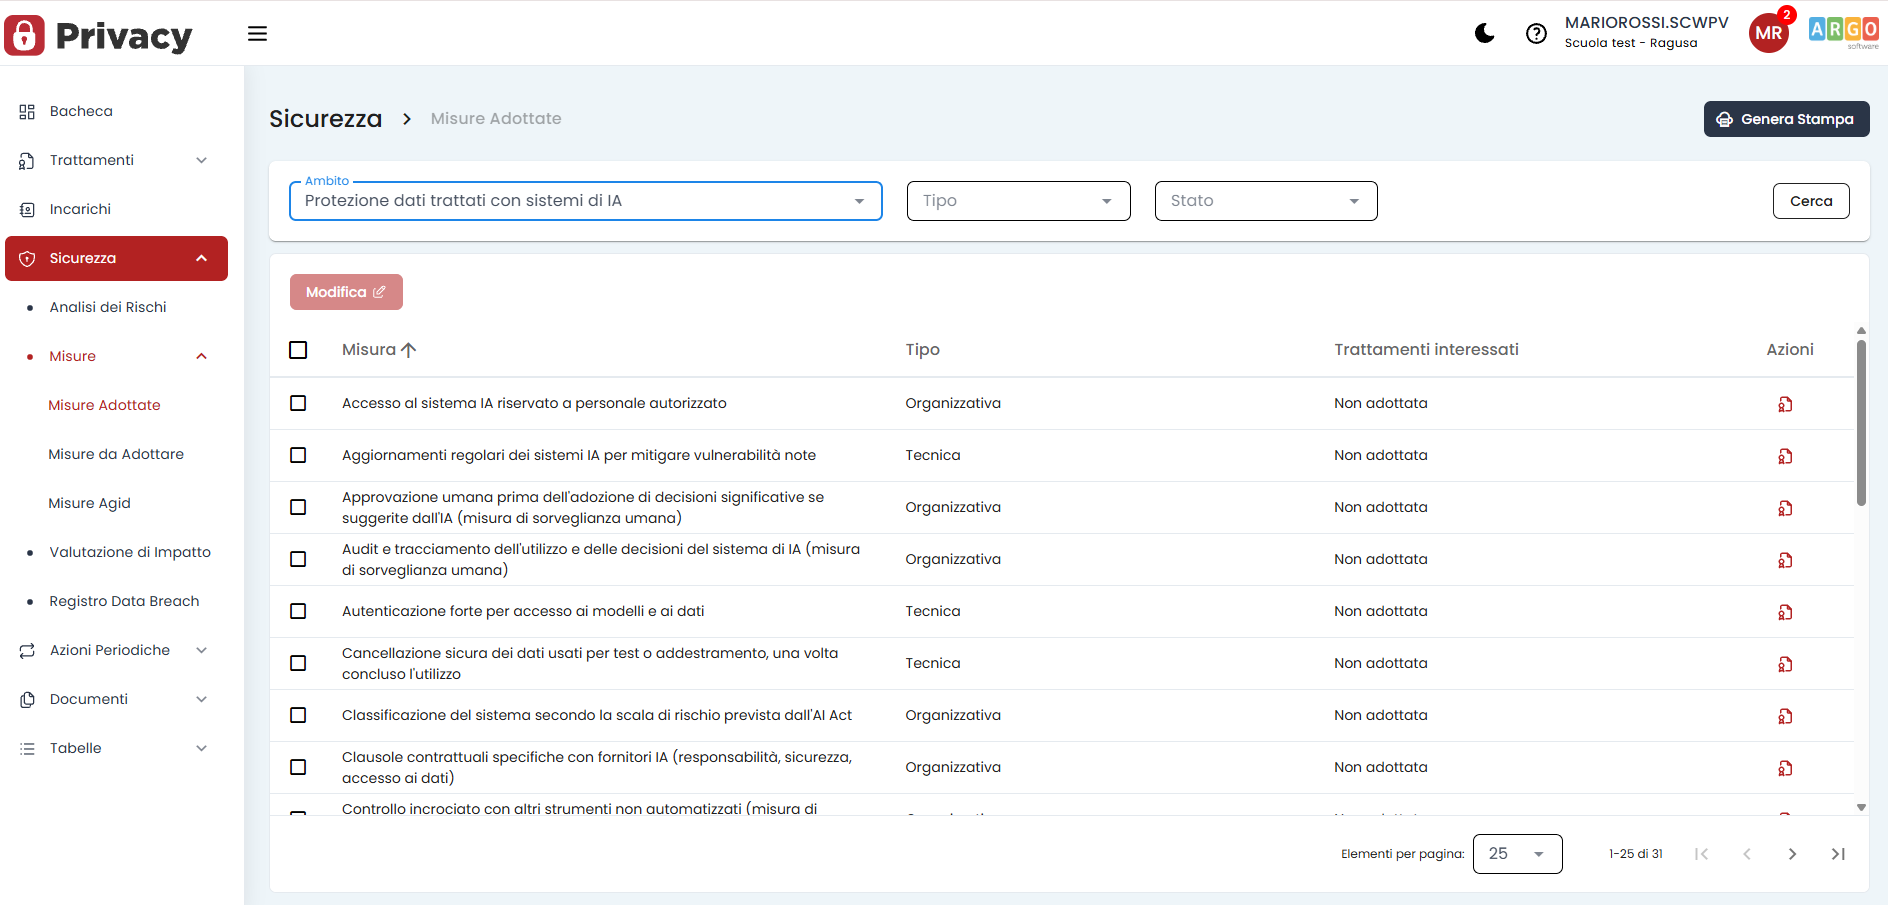Open the Tipo filter dropdown
1888x905 pixels.
1018,201
